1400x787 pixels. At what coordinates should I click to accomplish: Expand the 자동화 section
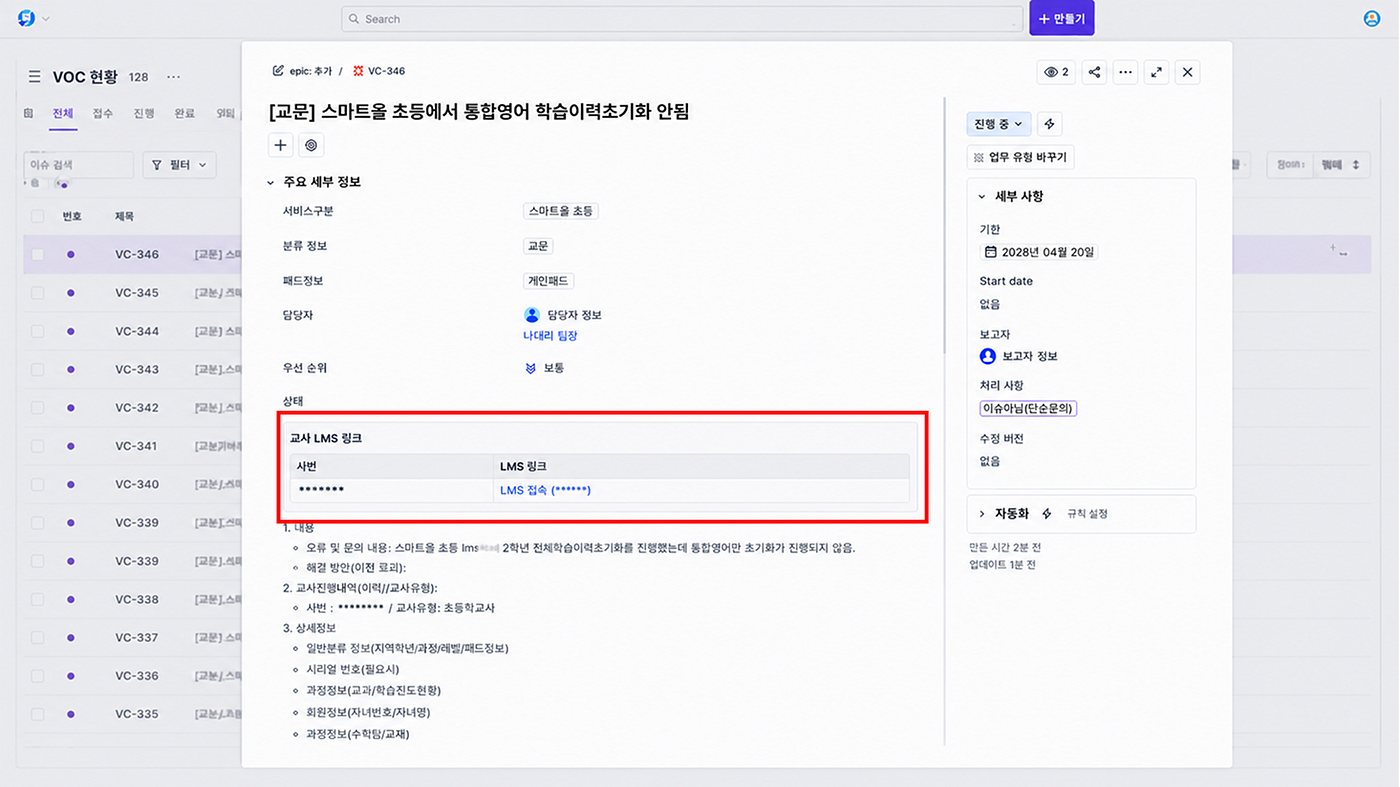tap(982, 514)
